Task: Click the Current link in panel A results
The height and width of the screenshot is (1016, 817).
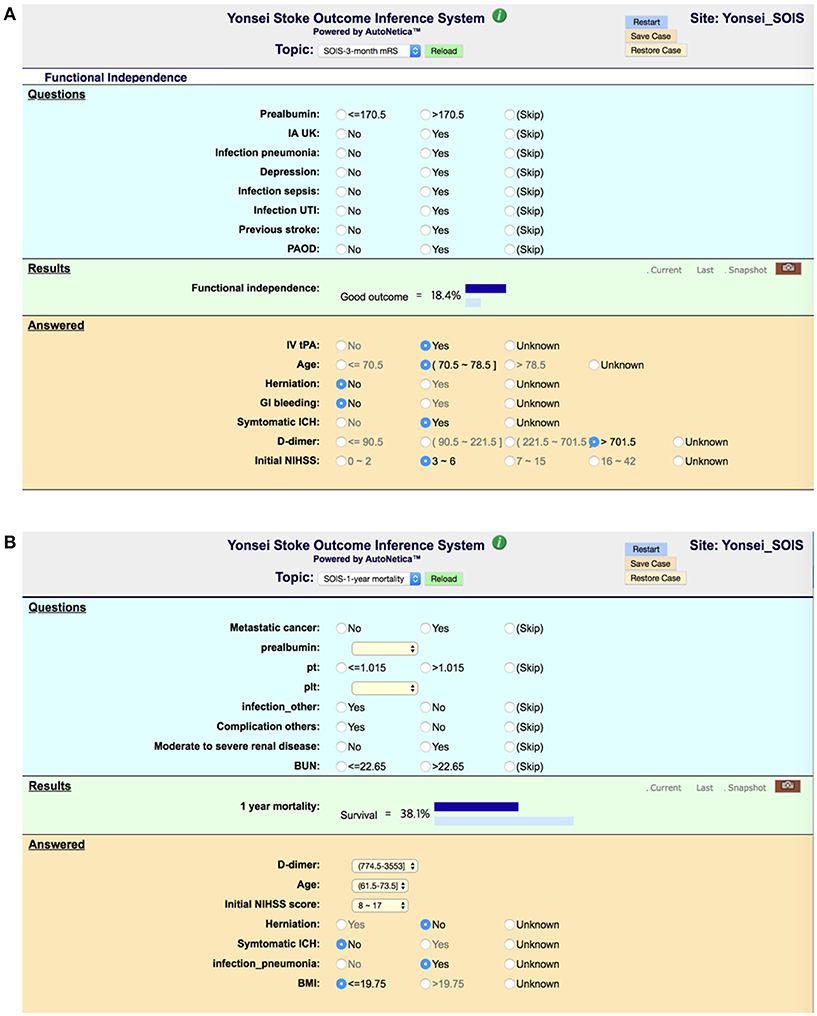Action: click(x=665, y=270)
